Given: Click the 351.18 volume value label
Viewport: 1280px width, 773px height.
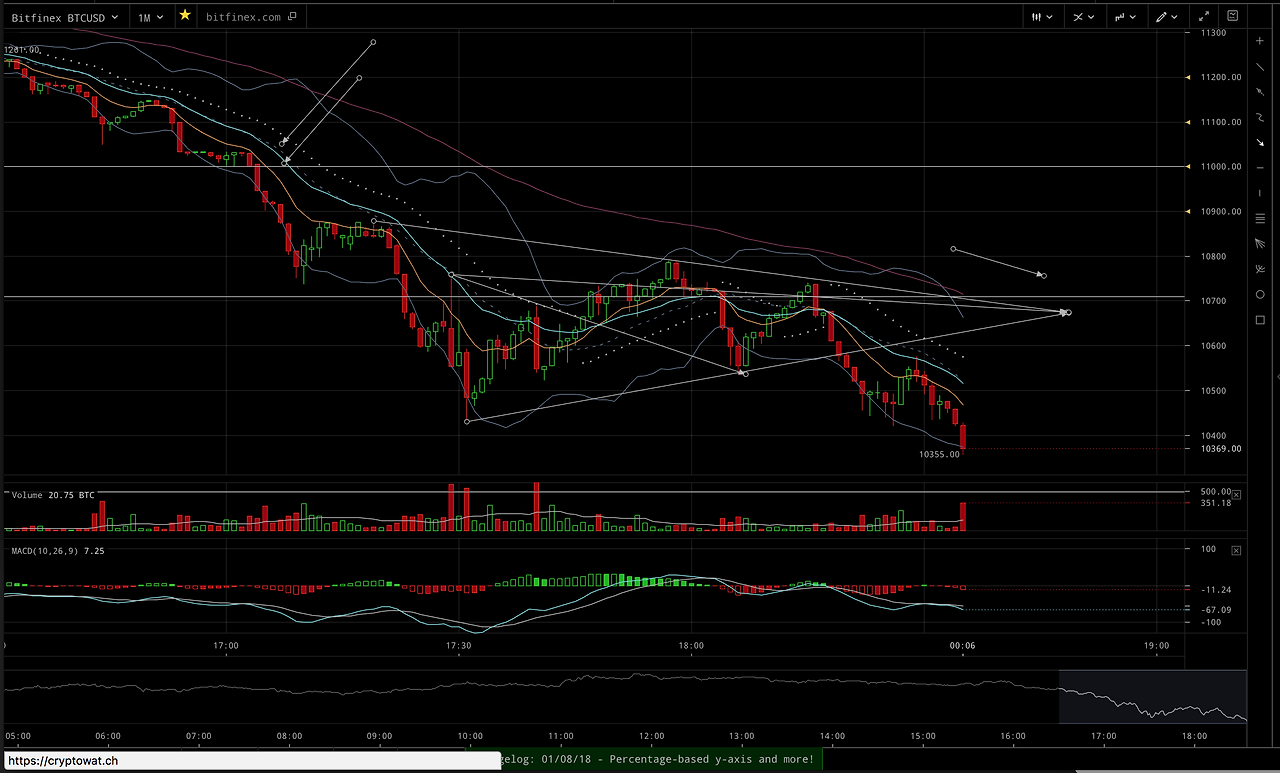Looking at the screenshot, I should tap(1215, 503).
